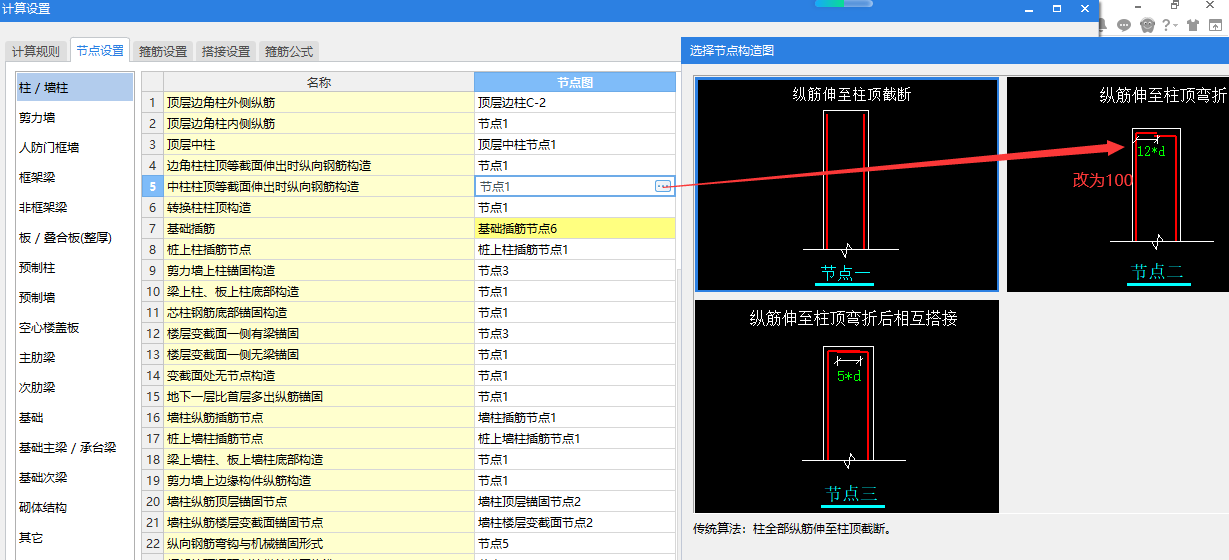
Task: Click the 名称 column header
Action: (319, 82)
